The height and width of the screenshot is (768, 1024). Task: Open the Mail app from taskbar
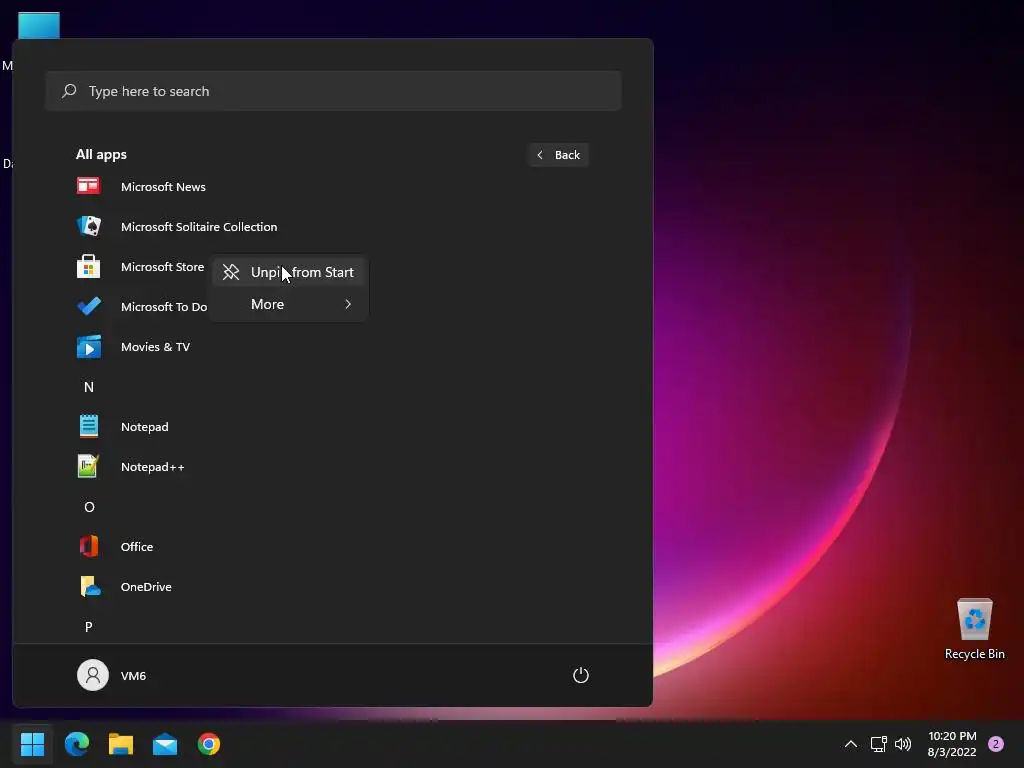[x=165, y=743]
